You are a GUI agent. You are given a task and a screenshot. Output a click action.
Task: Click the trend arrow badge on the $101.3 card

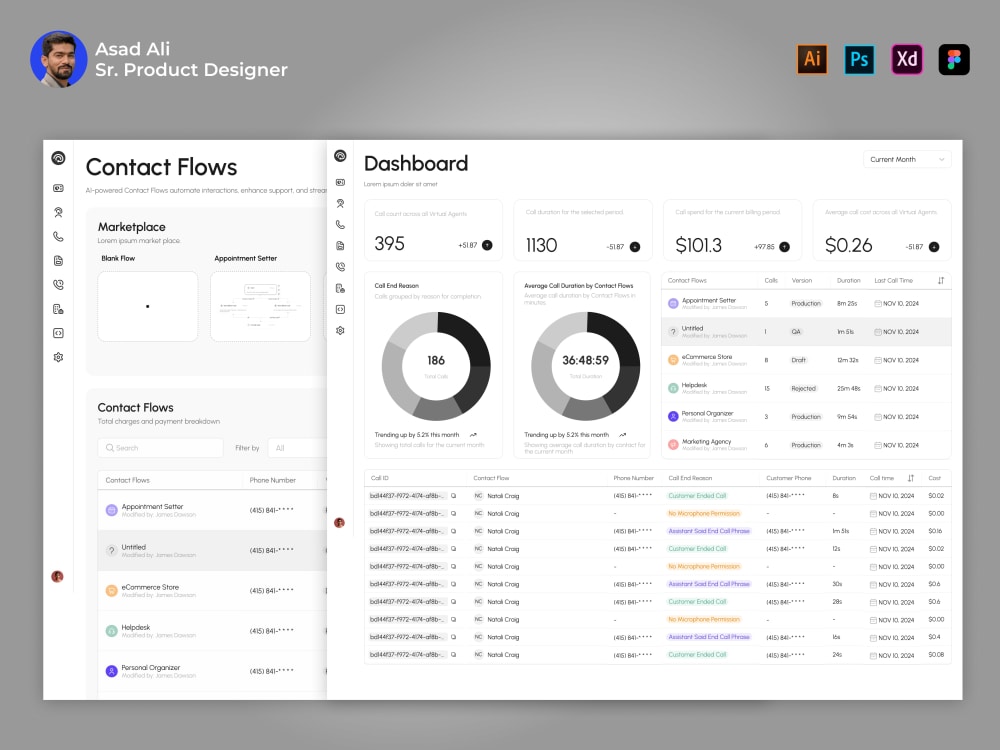[785, 247]
